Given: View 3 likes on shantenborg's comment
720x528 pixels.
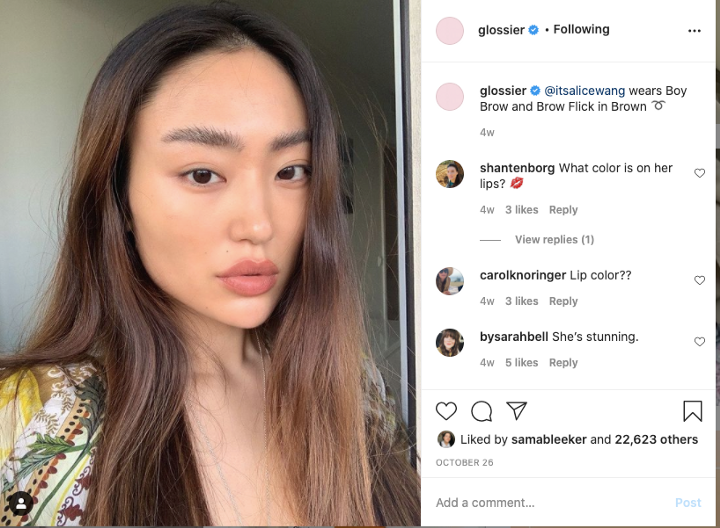Looking at the screenshot, I should (522, 210).
